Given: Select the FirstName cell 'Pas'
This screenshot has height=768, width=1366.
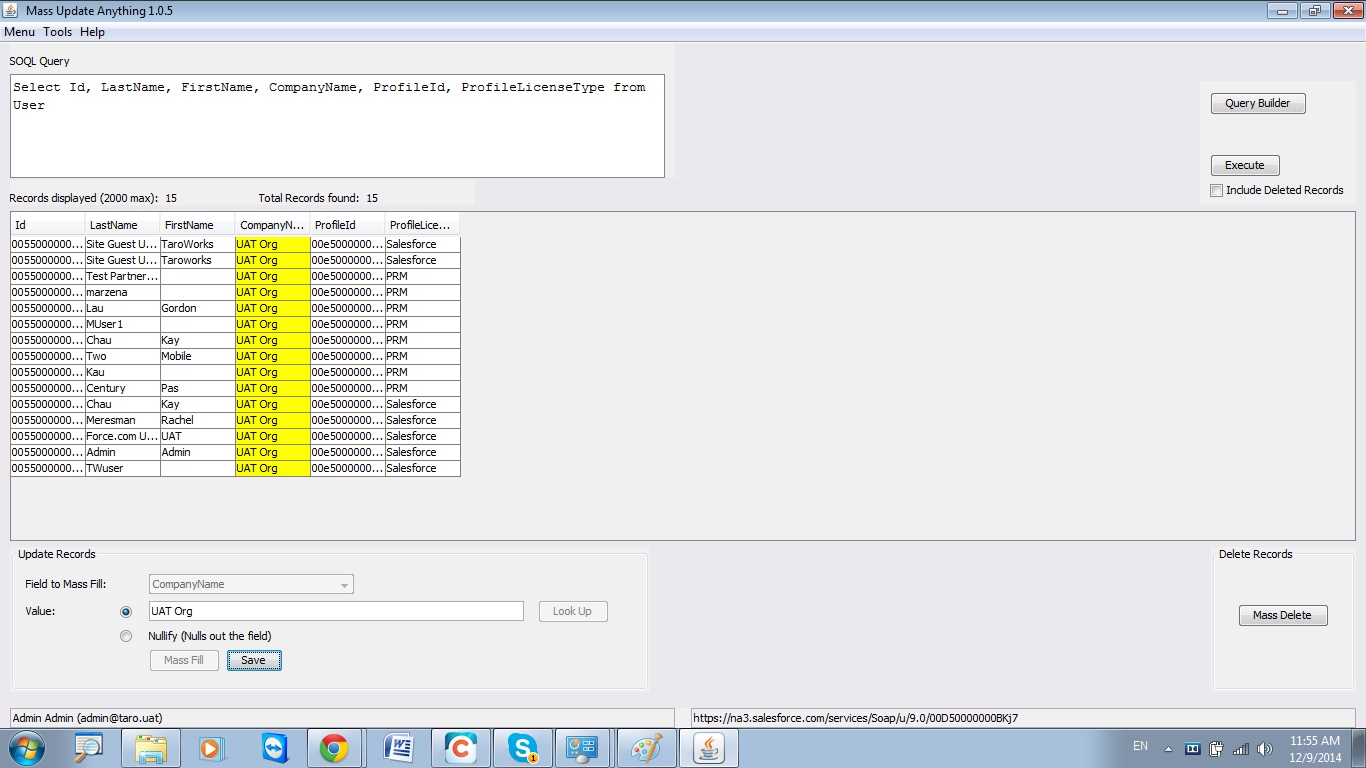Looking at the screenshot, I should tap(198, 388).
